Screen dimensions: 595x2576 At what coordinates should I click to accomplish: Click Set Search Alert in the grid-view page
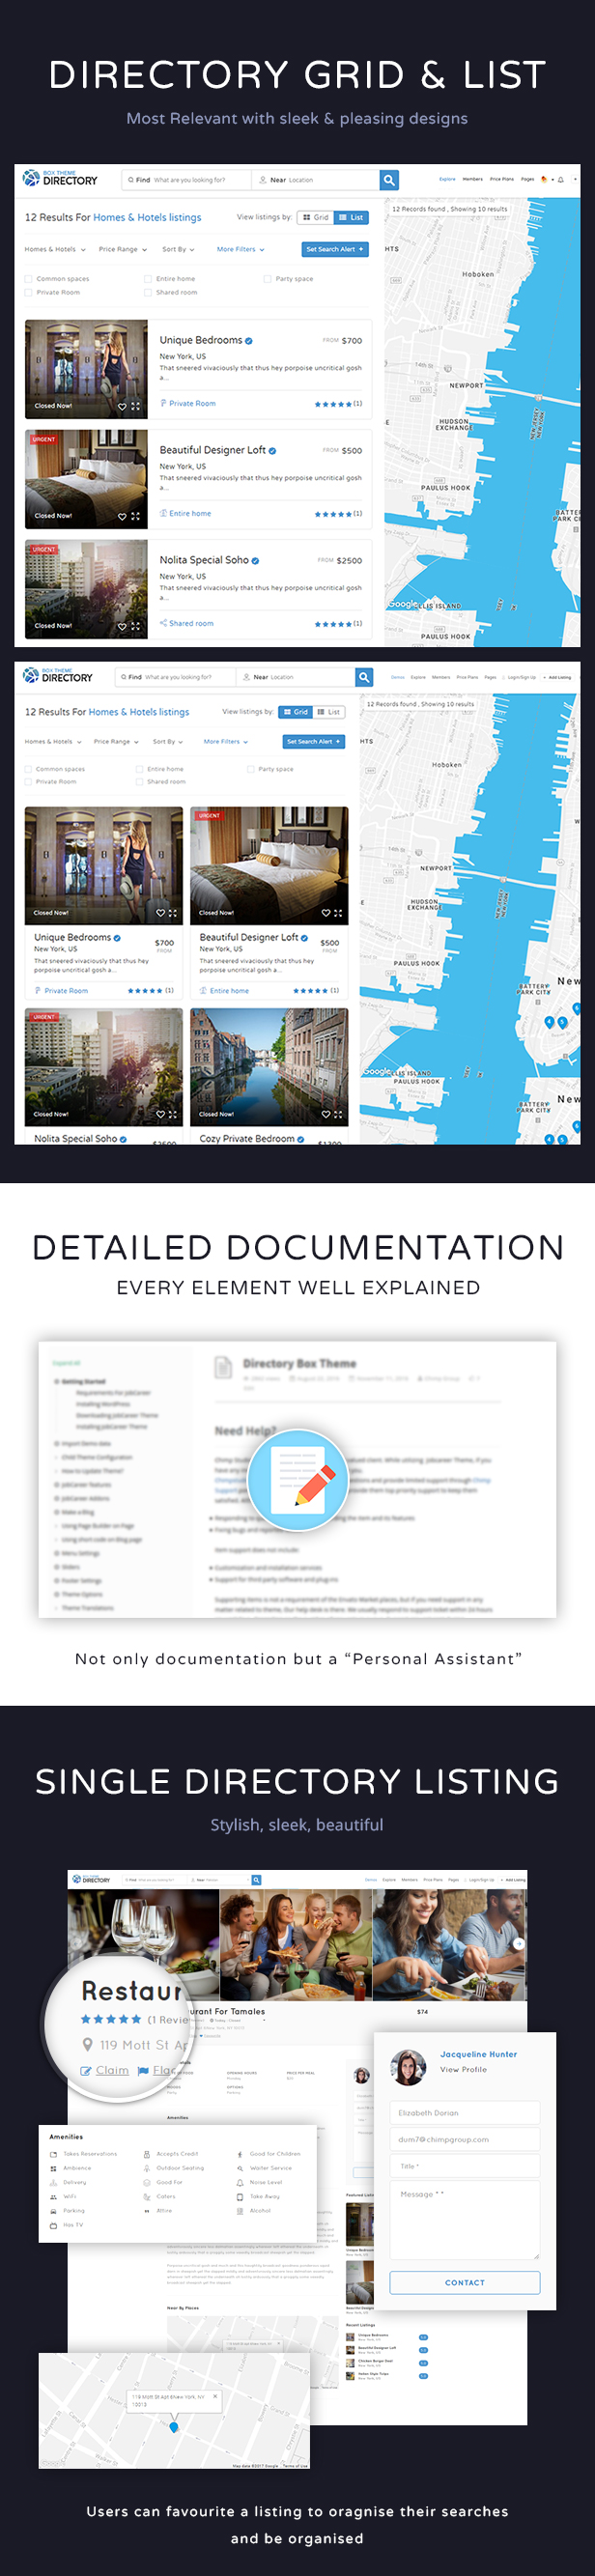click(x=313, y=742)
